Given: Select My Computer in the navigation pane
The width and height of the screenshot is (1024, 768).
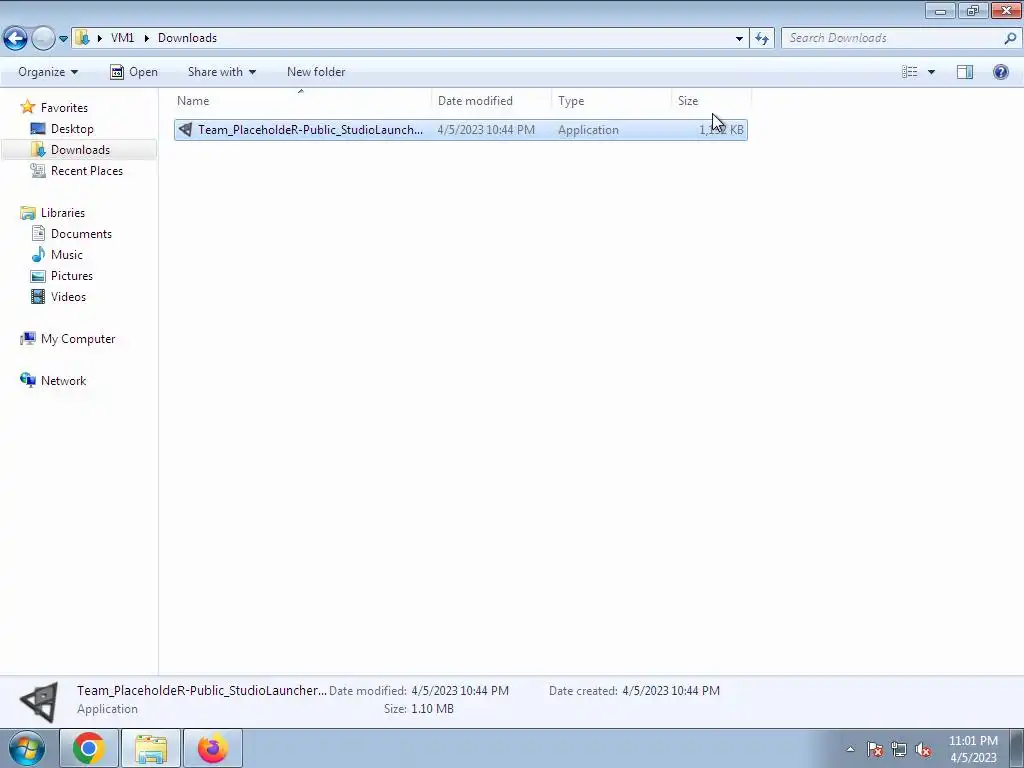Looking at the screenshot, I should (x=78, y=339).
